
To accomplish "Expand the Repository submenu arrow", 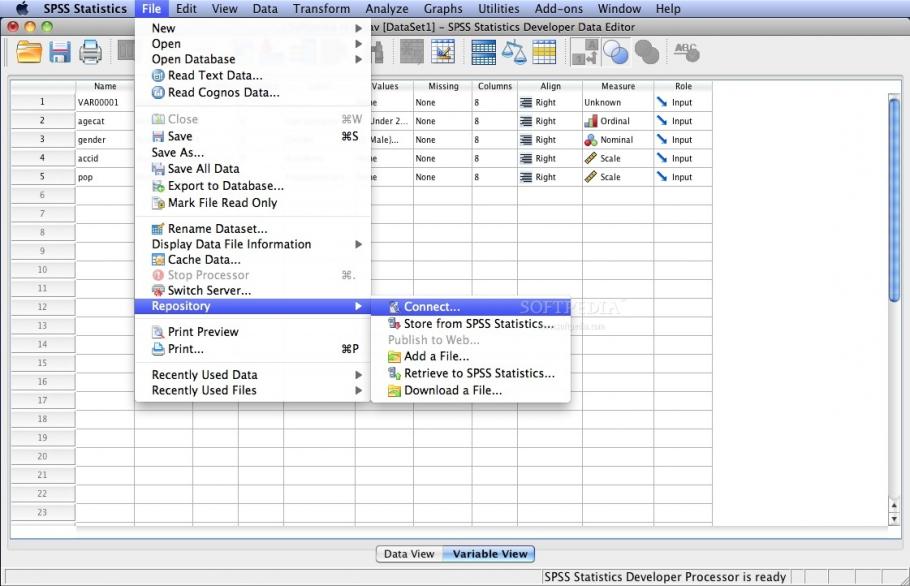I will coord(359,306).
